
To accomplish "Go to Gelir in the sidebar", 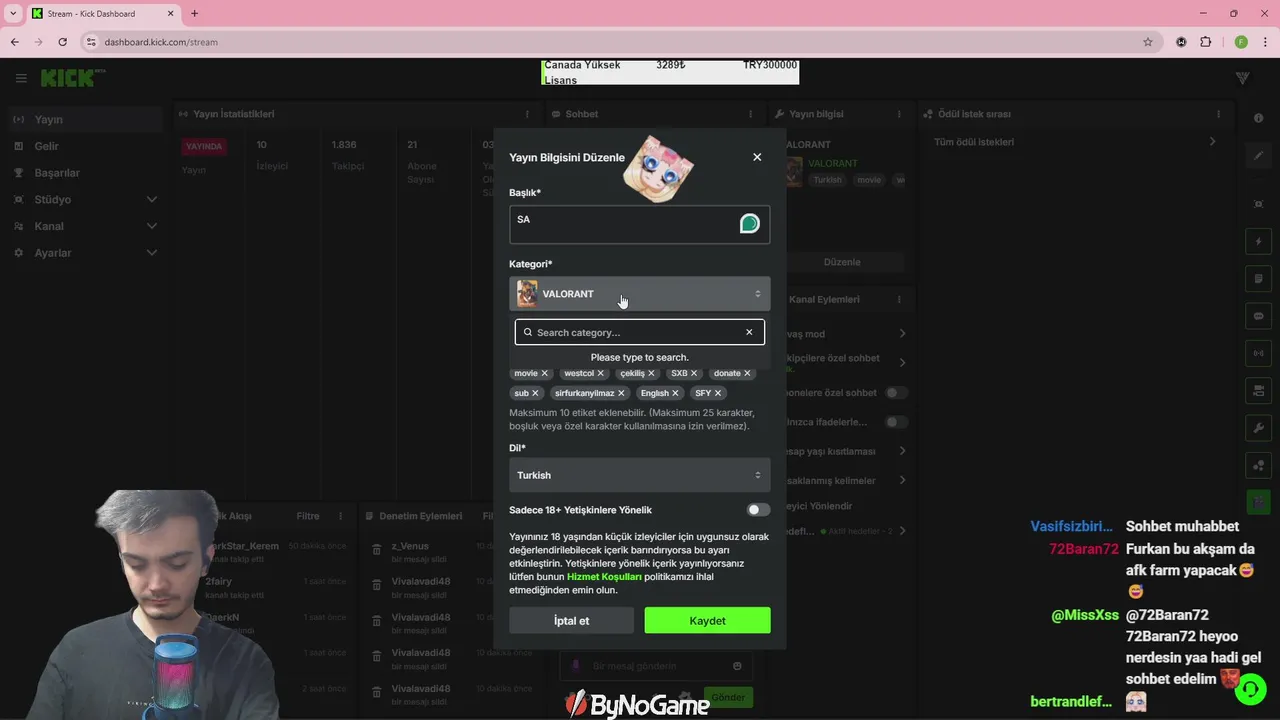I will (85, 146).
